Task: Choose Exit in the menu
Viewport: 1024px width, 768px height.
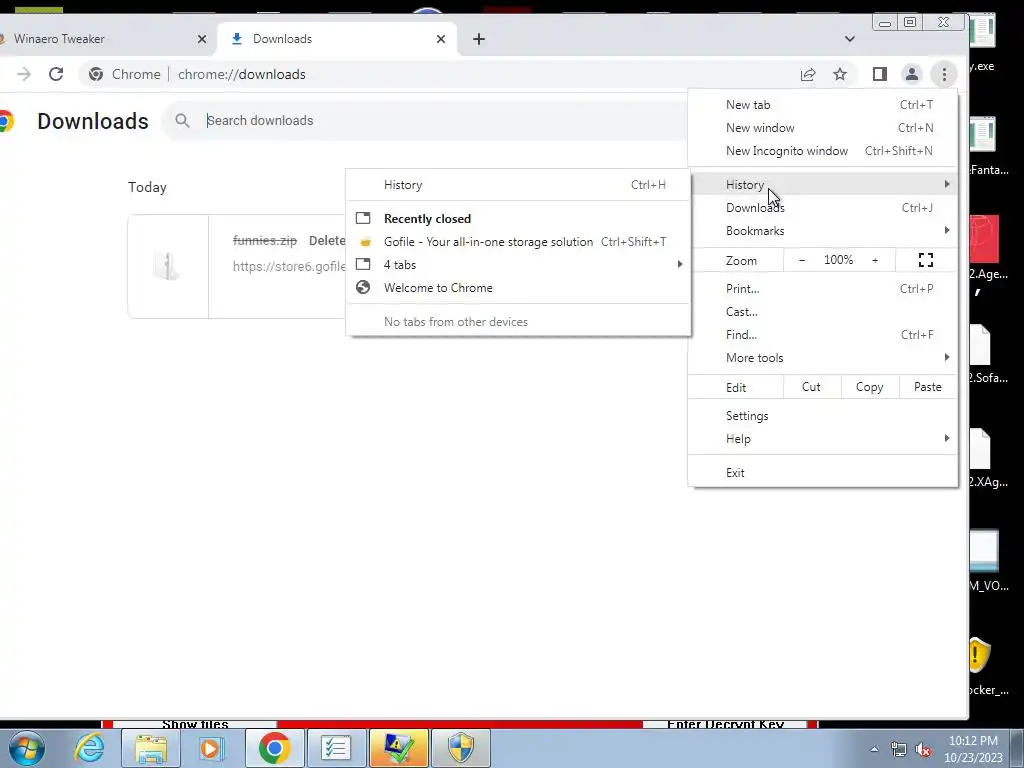Action: point(823,473)
